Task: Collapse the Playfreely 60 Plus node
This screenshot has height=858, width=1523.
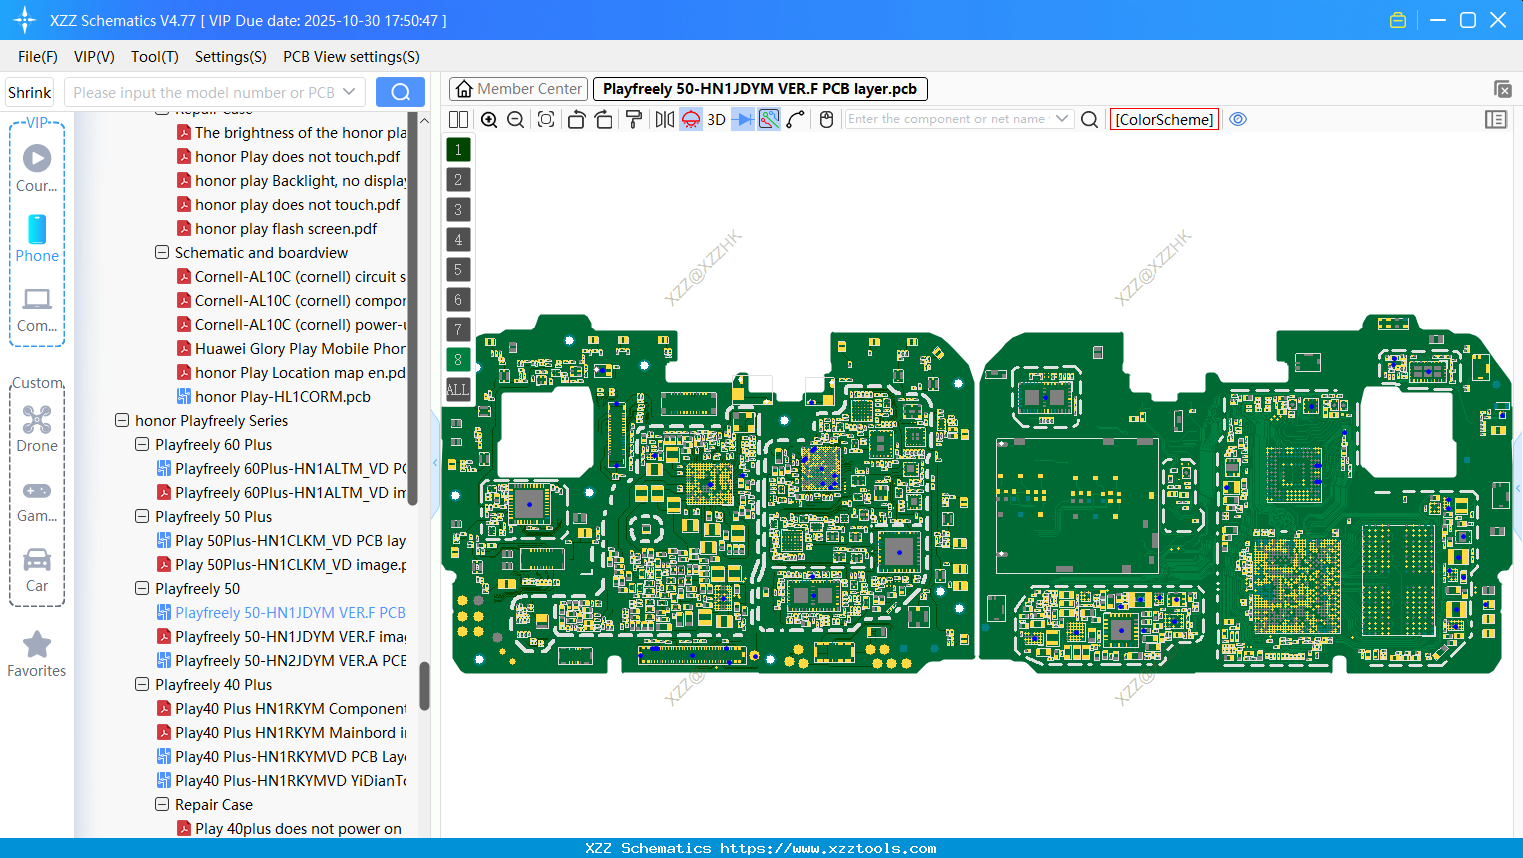Action: [x=142, y=445]
